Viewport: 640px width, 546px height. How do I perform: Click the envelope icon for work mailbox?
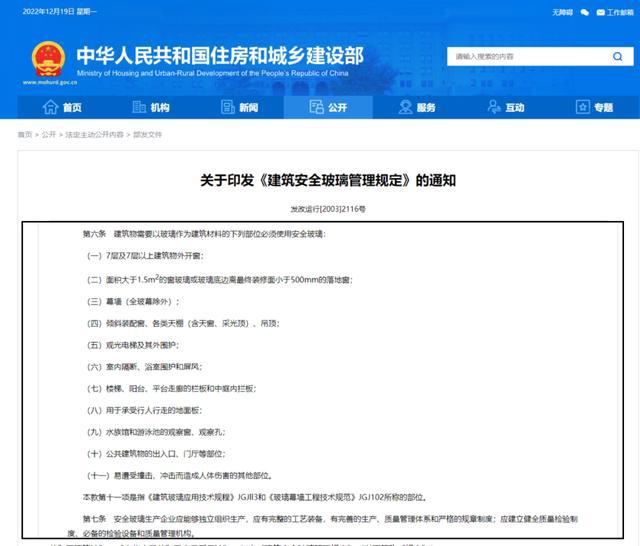[x=600, y=13]
